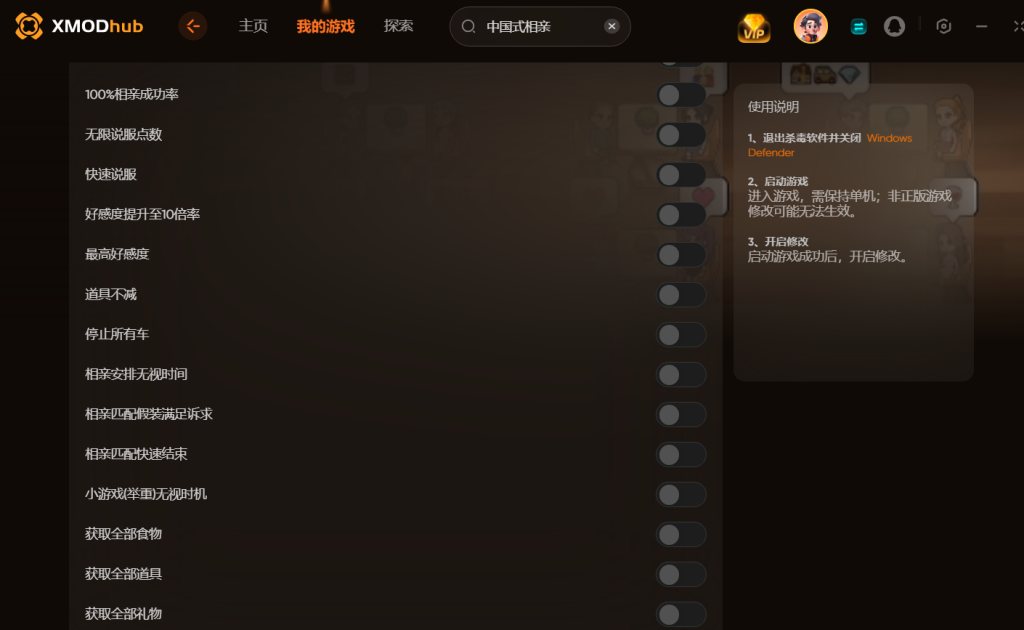
Task: Click the search magnifier icon
Action: (468, 26)
